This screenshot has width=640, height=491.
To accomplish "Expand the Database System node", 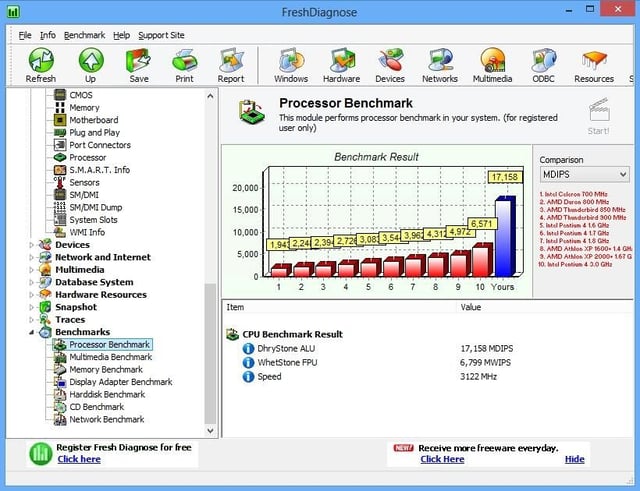I will (32, 282).
